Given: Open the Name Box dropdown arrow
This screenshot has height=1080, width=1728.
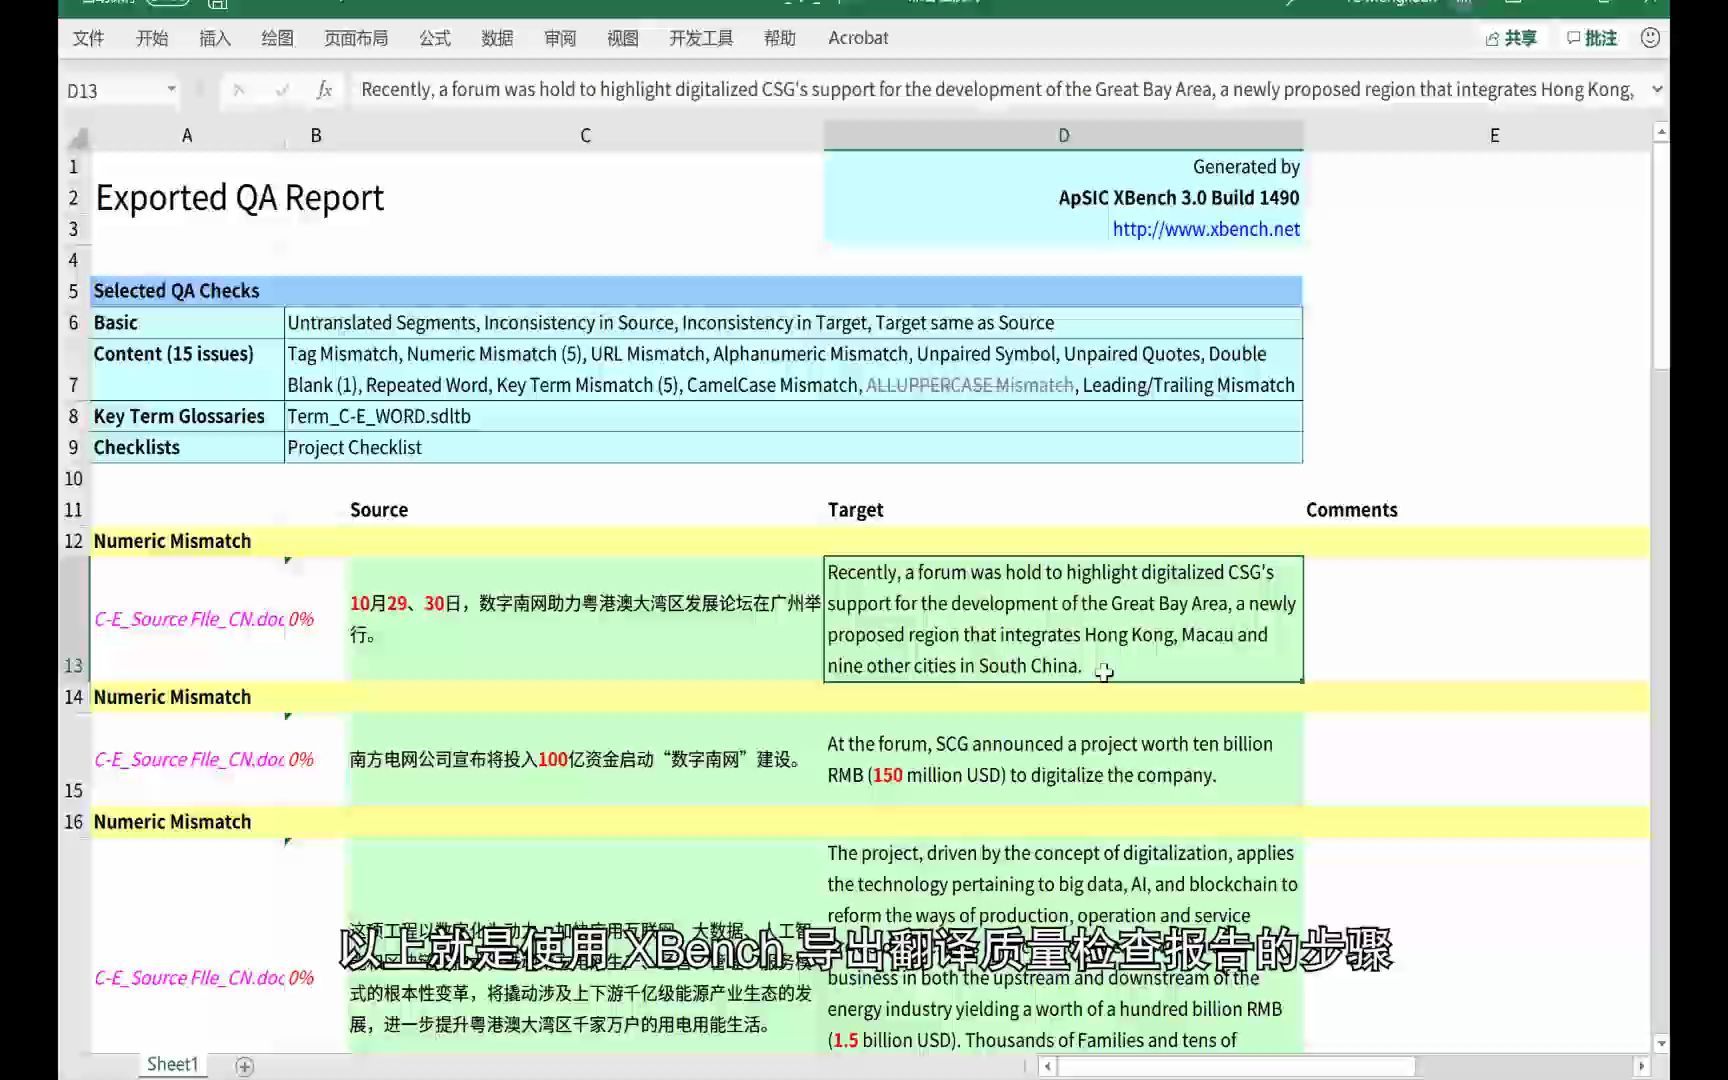Looking at the screenshot, I should point(171,89).
